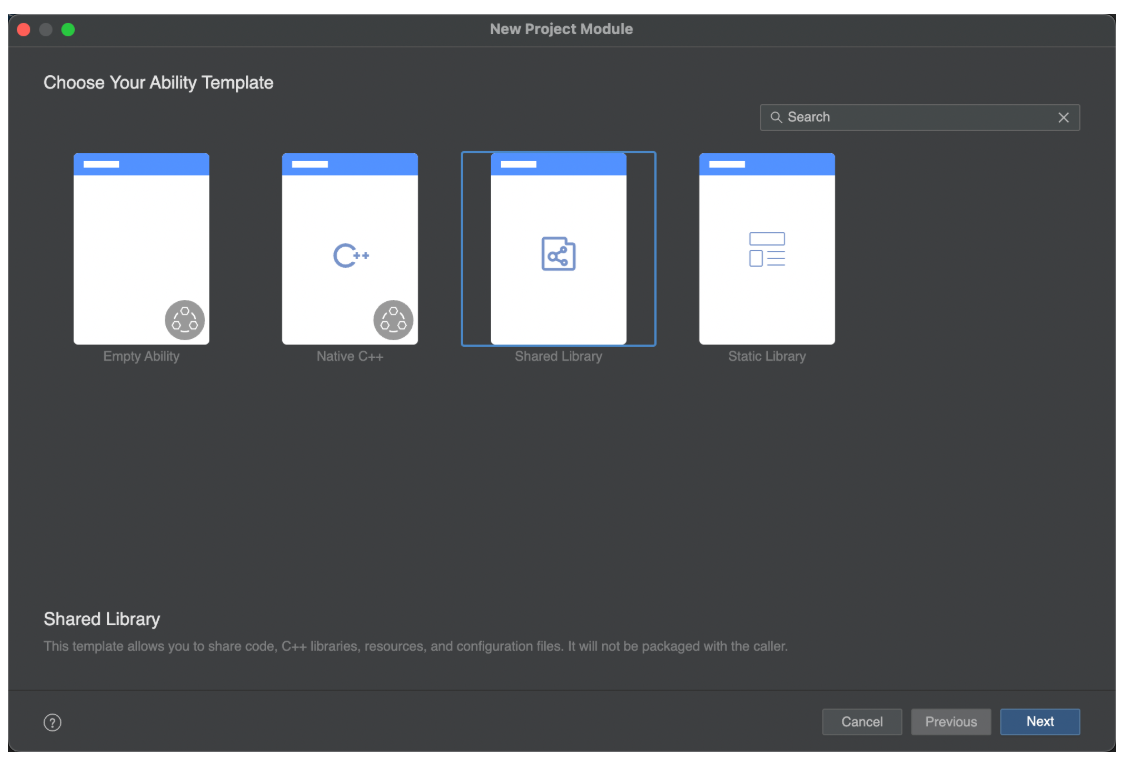The height and width of the screenshot is (769, 1127).
Task: Click the 'New Project Module' window title
Action: point(561,29)
